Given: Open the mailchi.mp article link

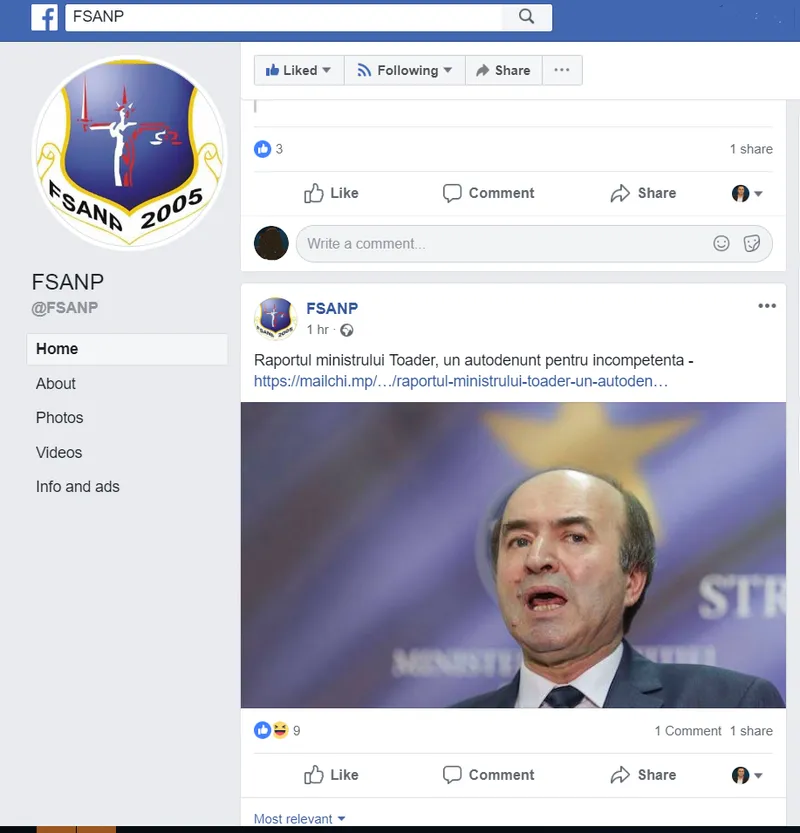Looking at the screenshot, I should (461, 381).
